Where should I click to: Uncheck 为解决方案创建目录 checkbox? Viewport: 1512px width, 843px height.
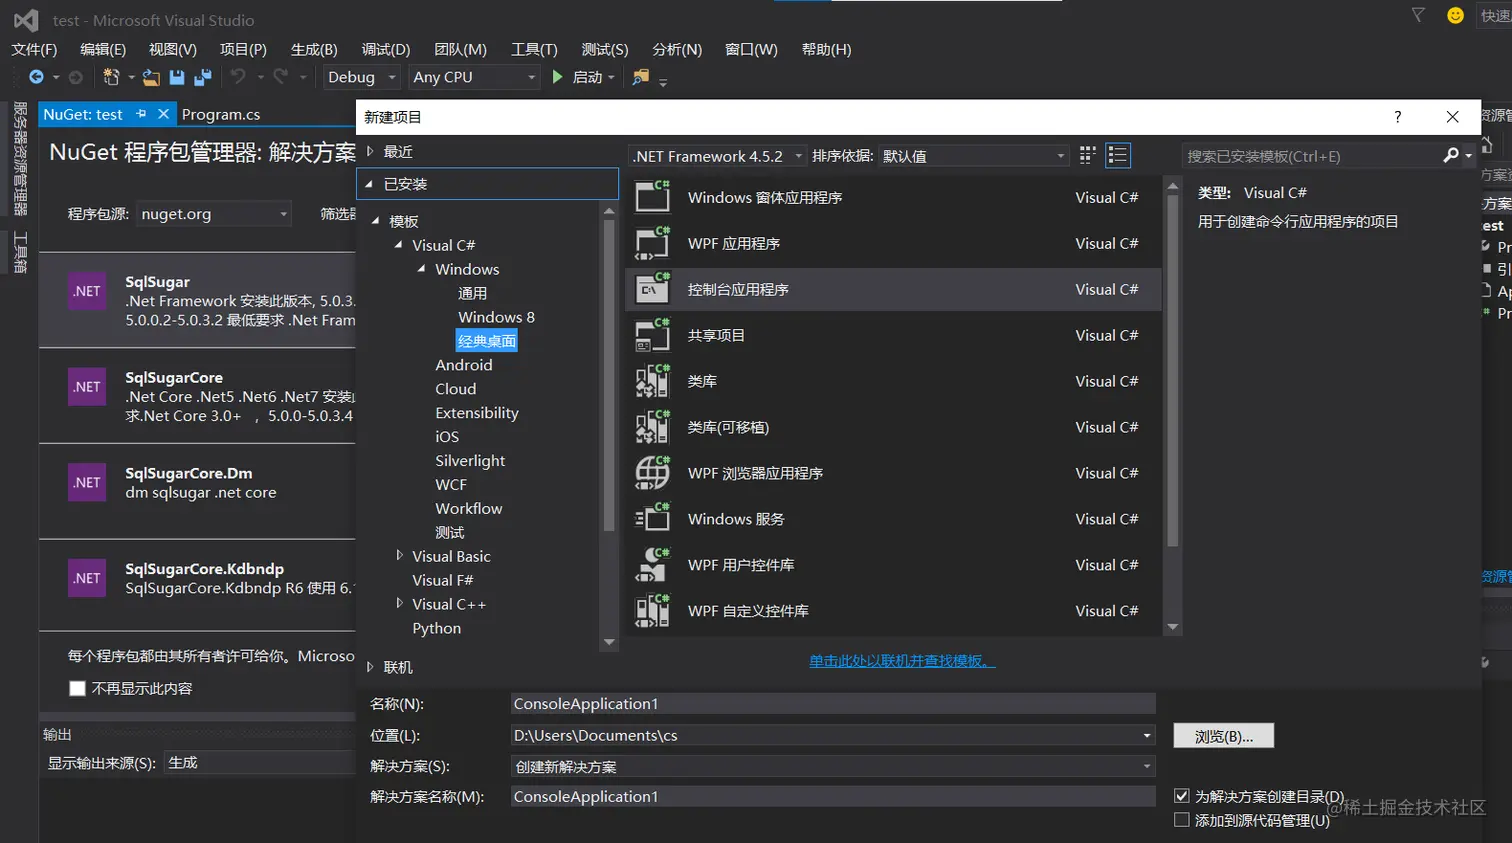[1182, 796]
